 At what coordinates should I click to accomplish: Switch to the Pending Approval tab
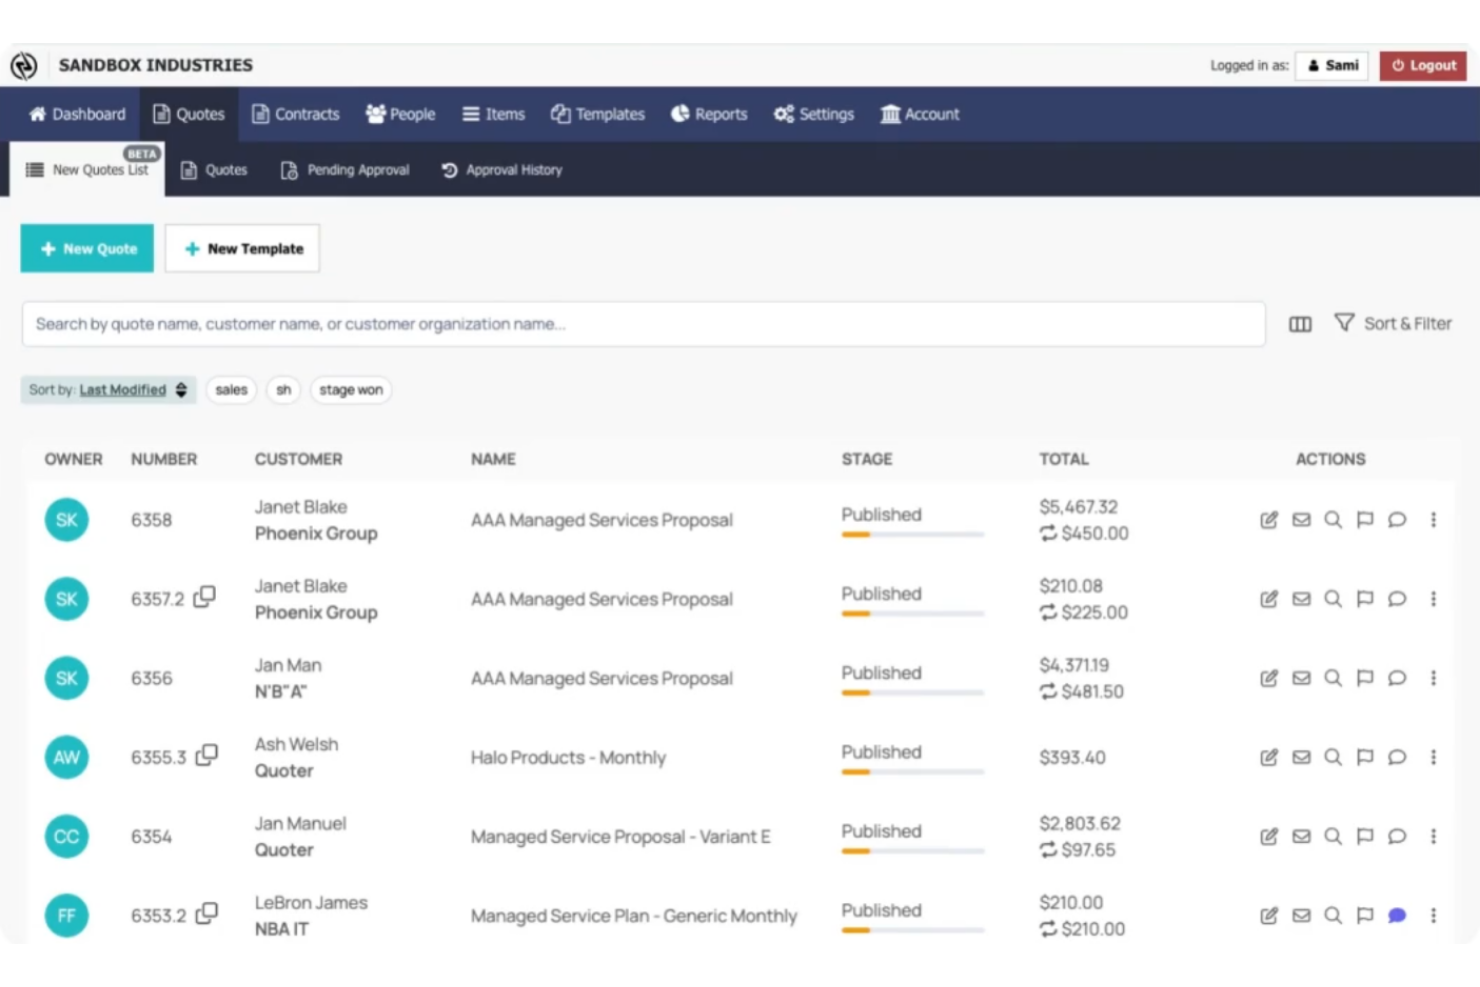(344, 170)
